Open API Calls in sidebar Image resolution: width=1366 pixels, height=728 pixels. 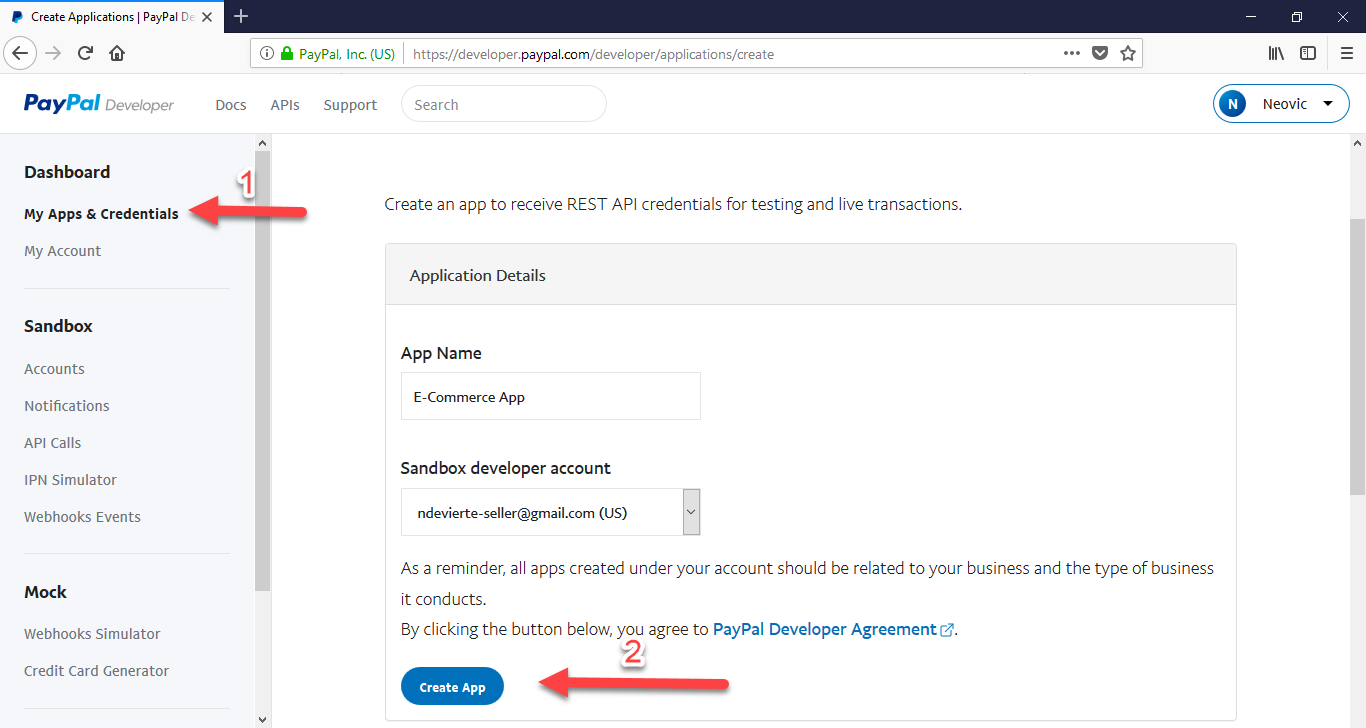(x=52, y=443)
